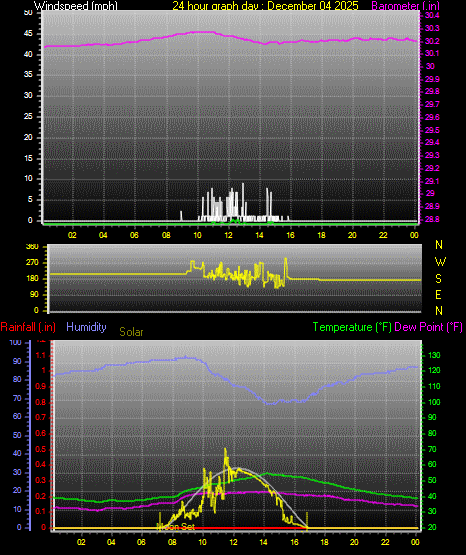
Task: Click the Solar legend label
Action: 131,332
